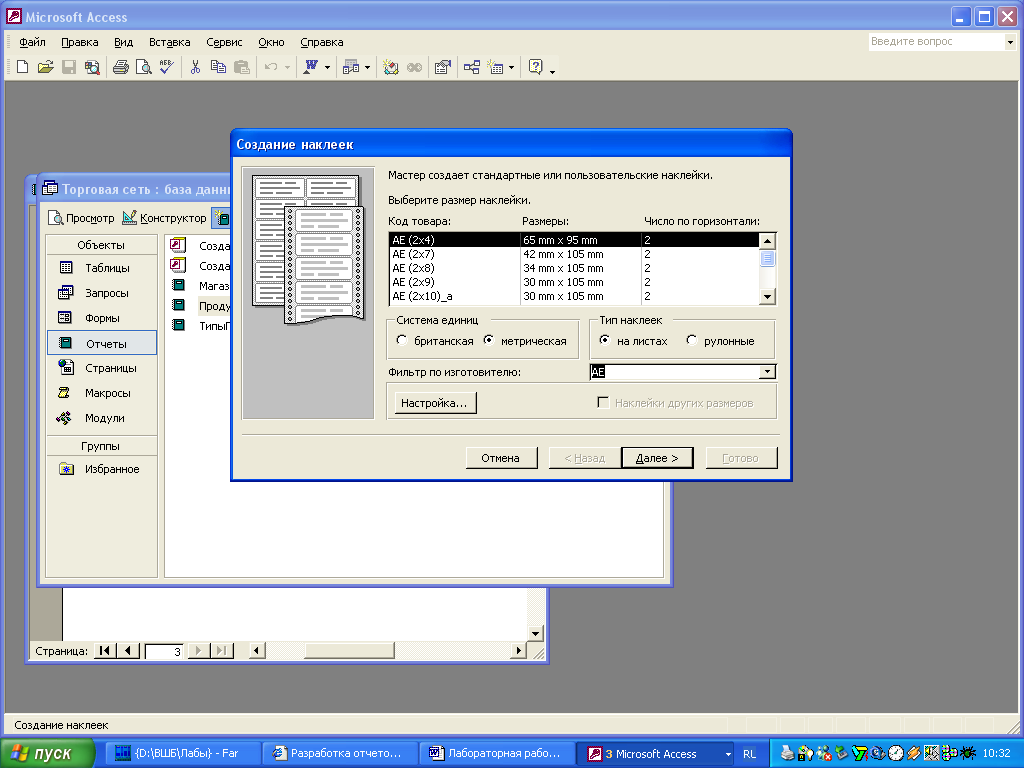Click the Print Preview magnifier icon

click(x=144, y=67)
